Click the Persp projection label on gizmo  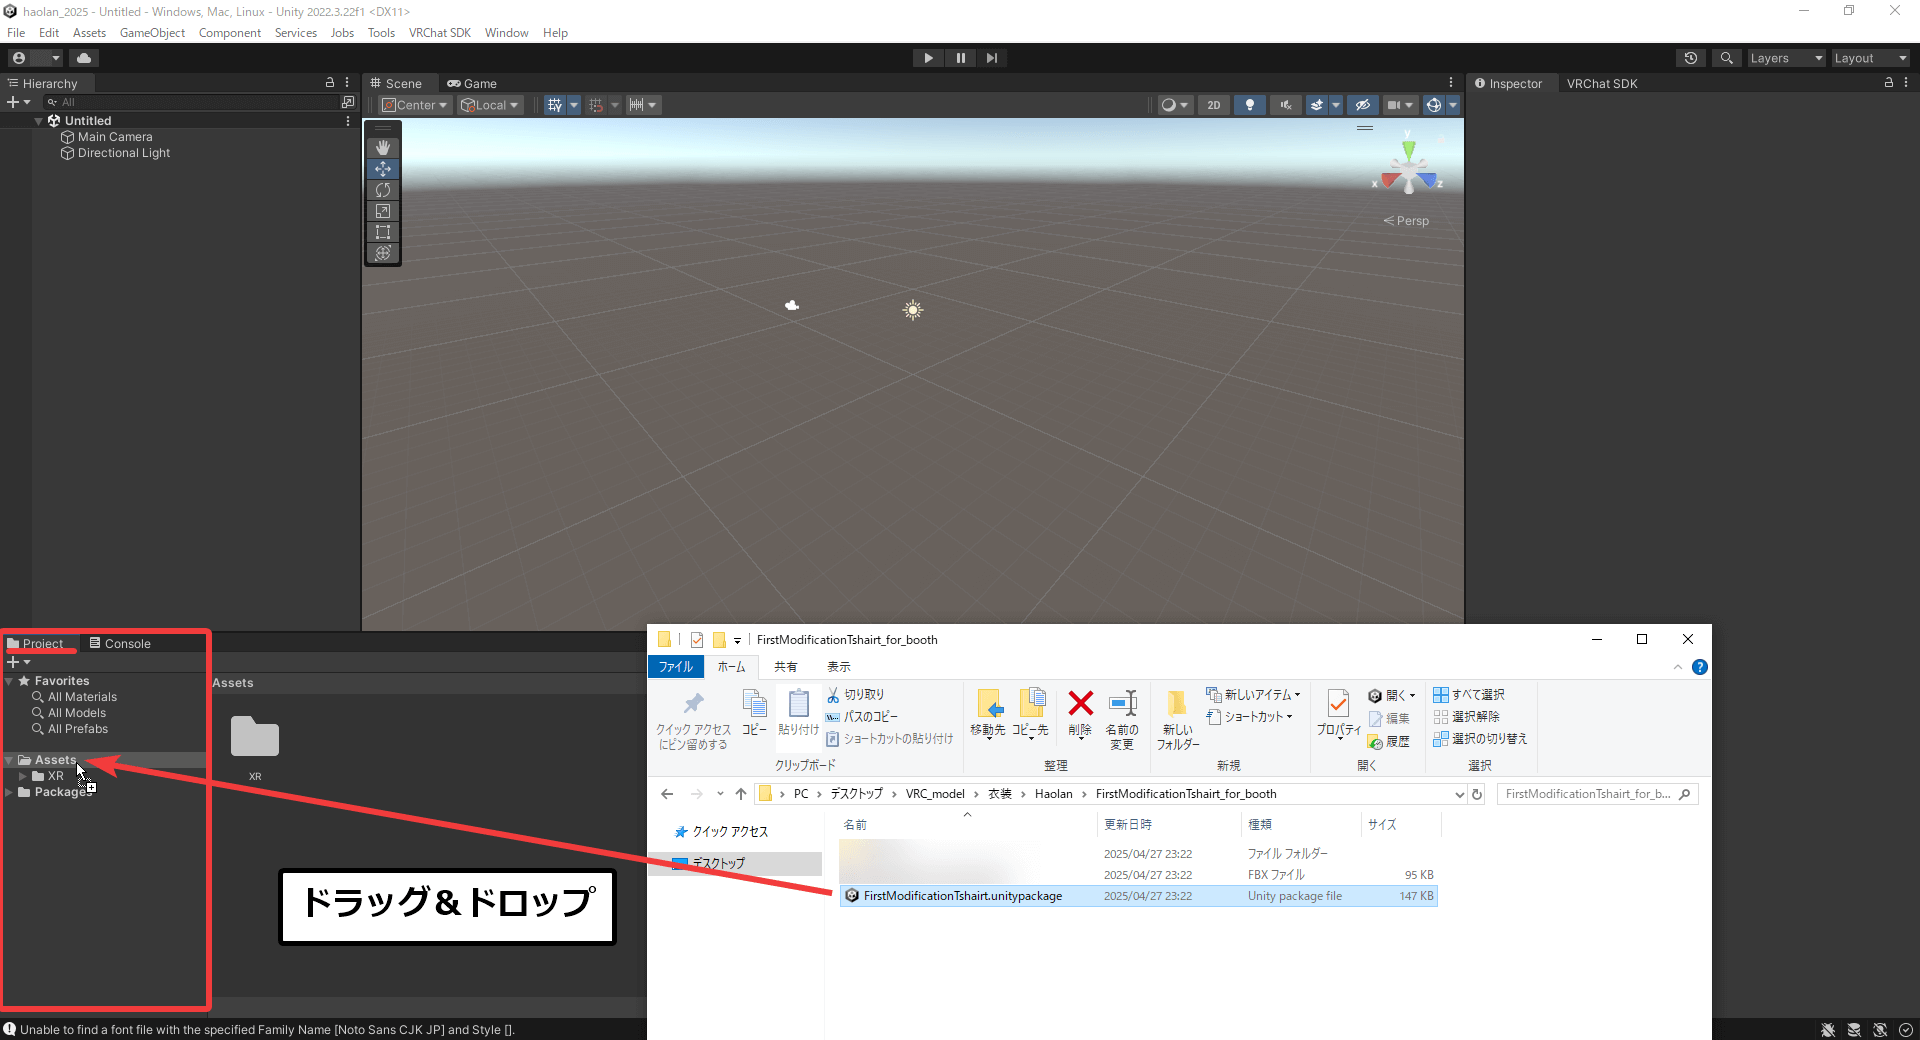click(x=1406, y=221)
